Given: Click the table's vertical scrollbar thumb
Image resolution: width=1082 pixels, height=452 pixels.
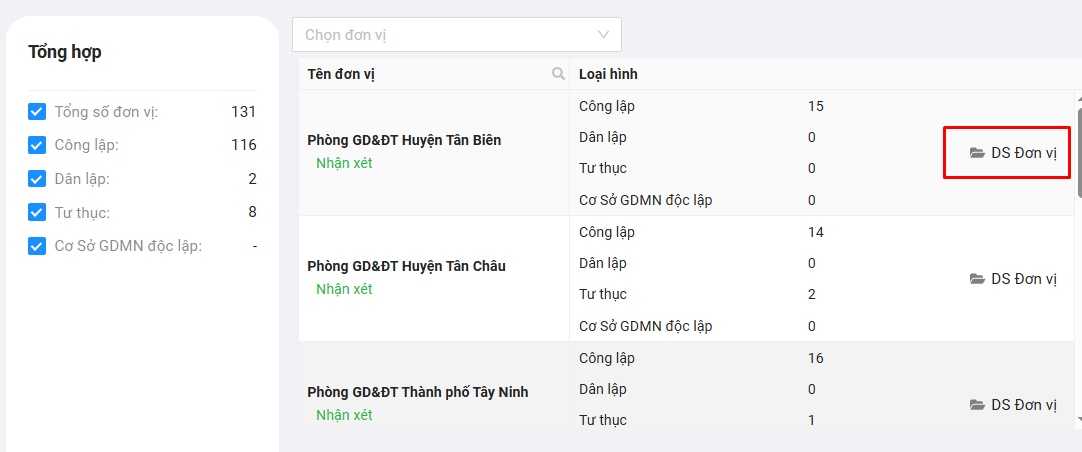Looking at the screenshot, I should click(1078, 150).
